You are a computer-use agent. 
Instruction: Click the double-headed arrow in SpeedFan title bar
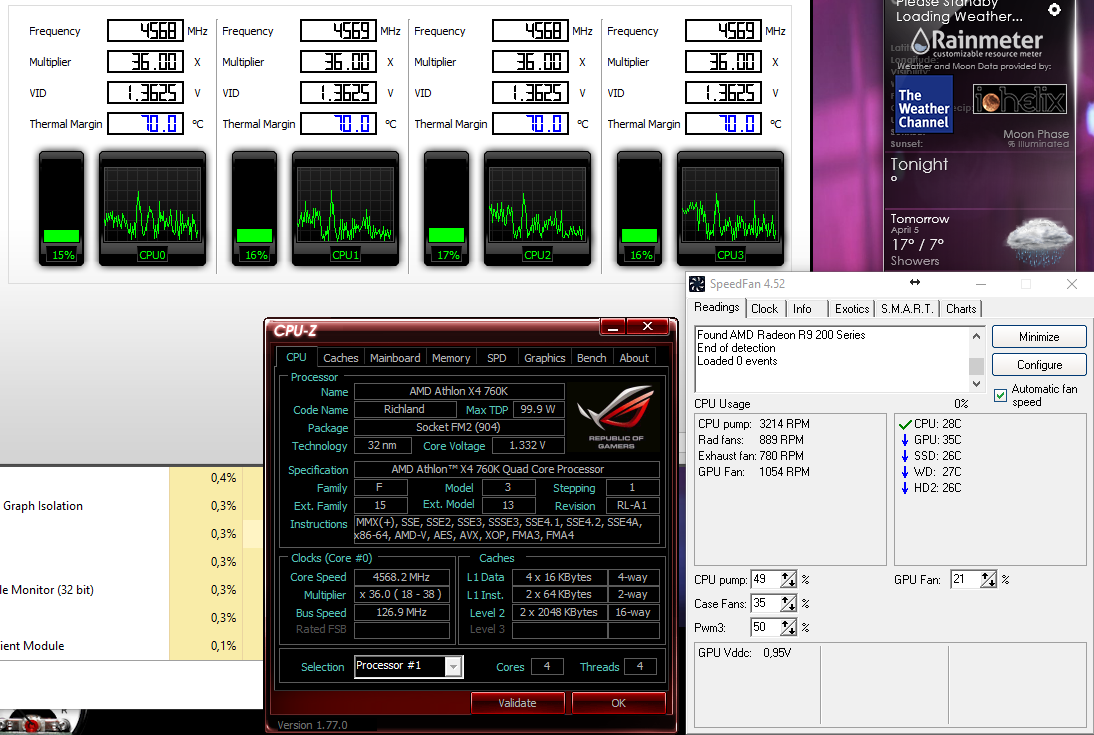pyautogui.click(x=915, y=283)
